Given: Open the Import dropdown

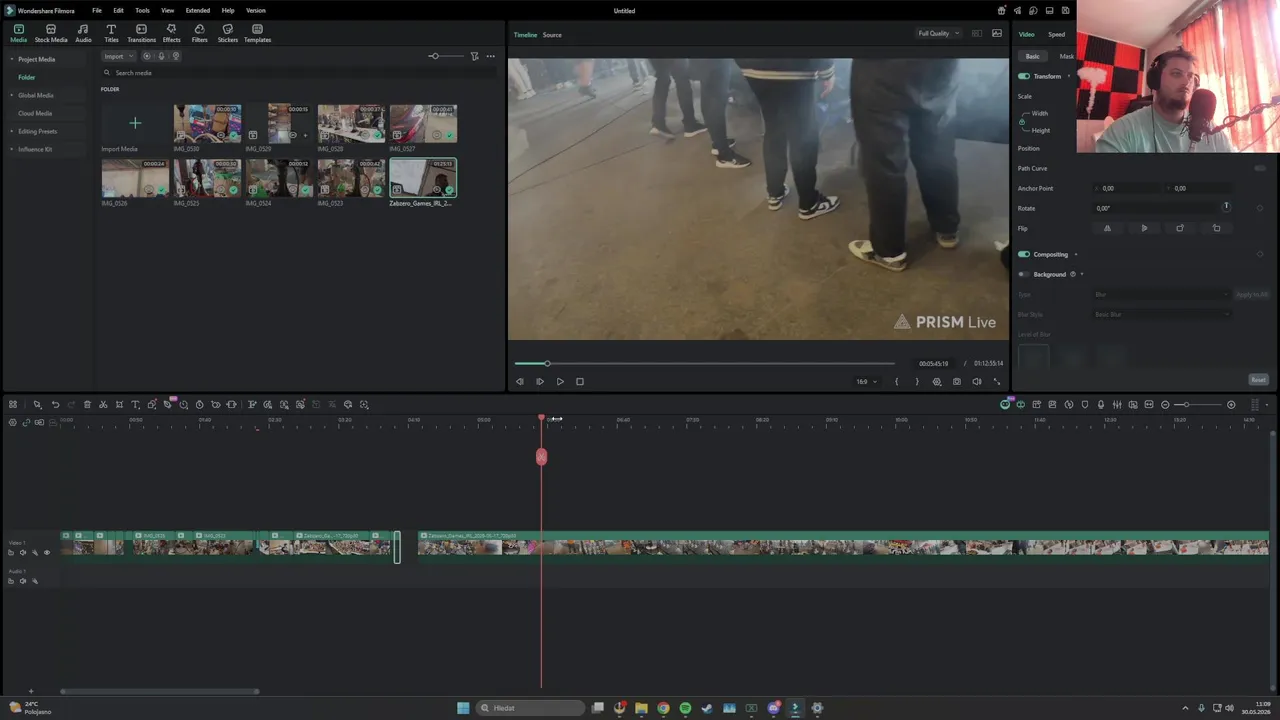Looking at the screenshot, I should pyautogui.click(x=118, y=56).
